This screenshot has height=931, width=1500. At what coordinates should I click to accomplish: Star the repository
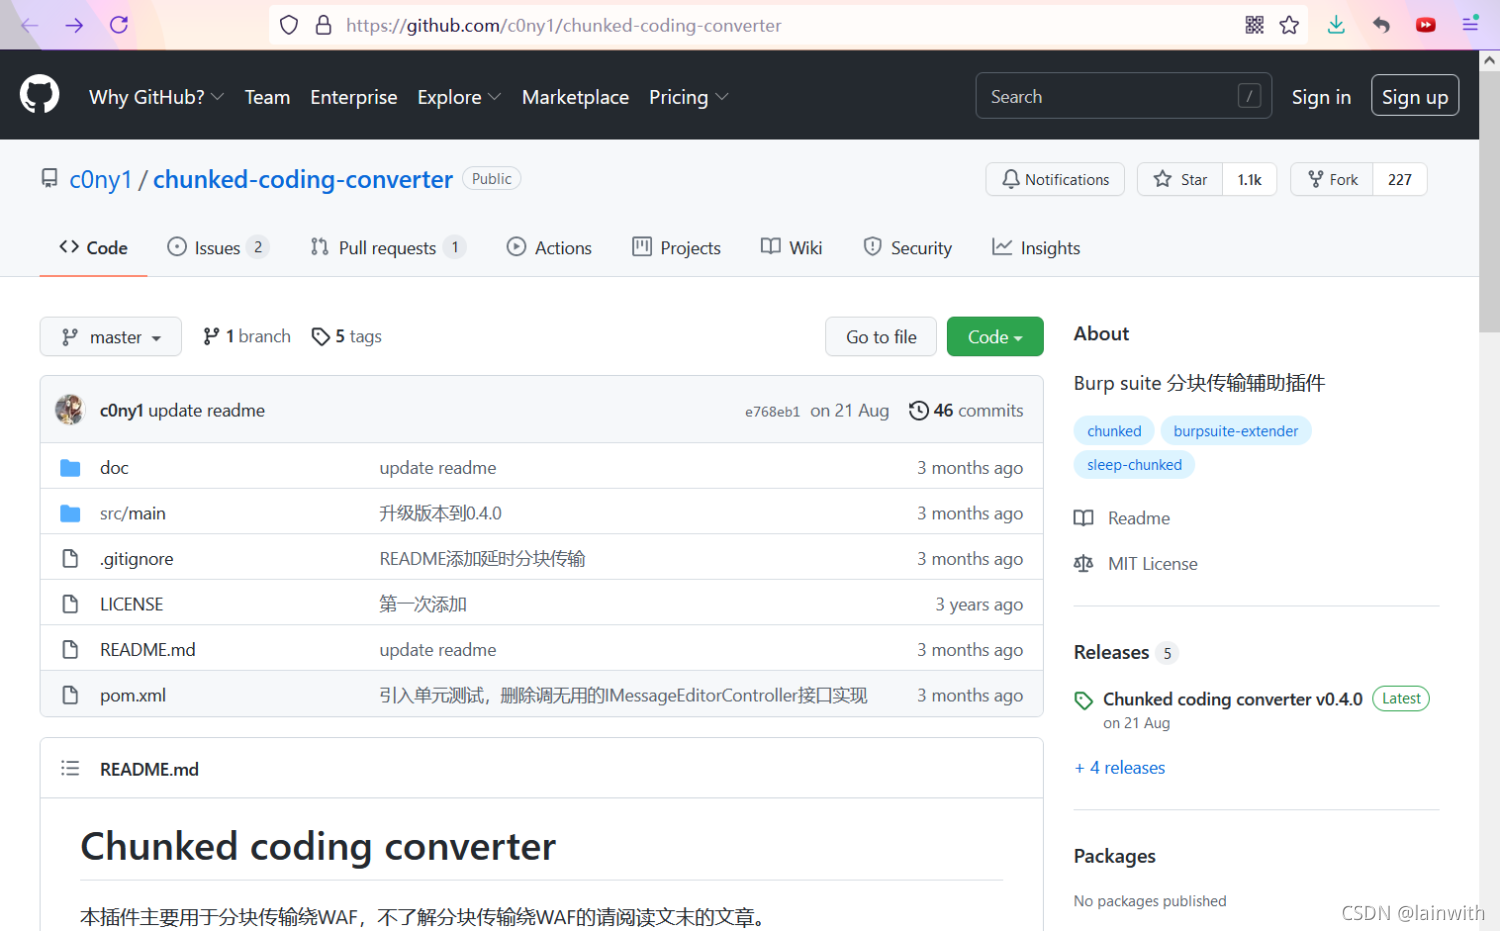[1180, 179]
